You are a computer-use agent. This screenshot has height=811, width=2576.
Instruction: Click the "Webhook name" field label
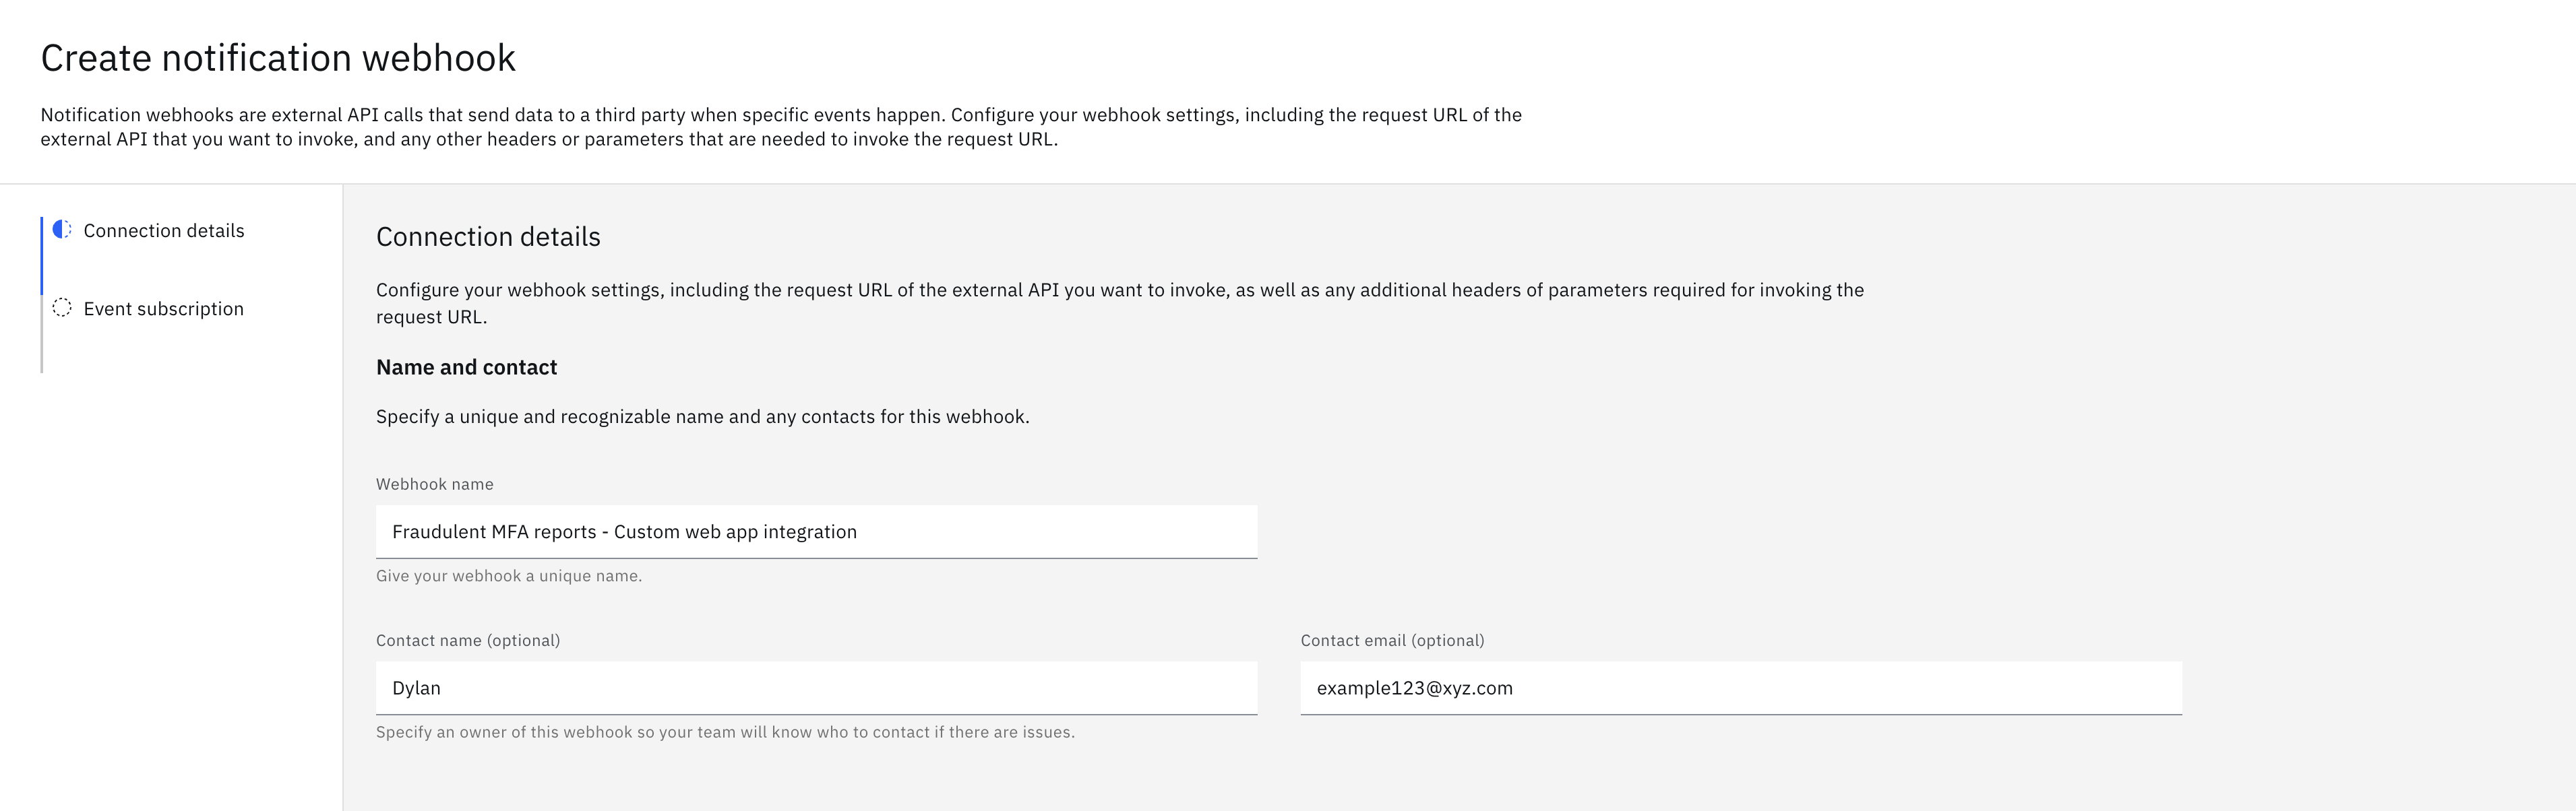point(435,484)
